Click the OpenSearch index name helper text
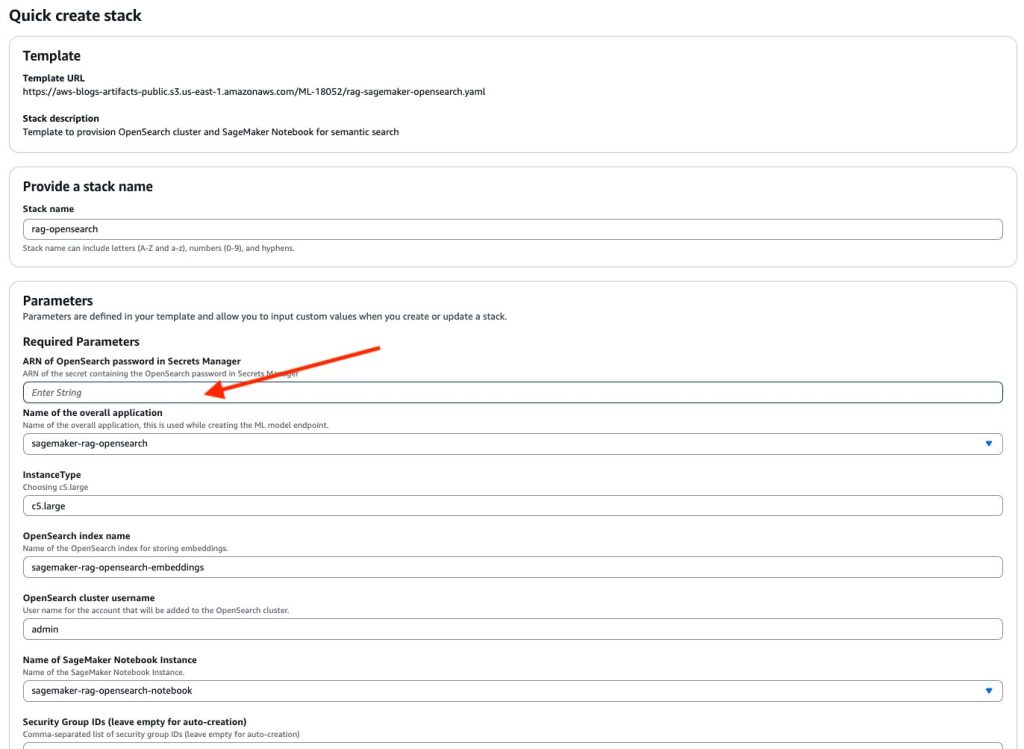Image resolution: width=1024 pixels, height=749 pixels. (125, 549)
